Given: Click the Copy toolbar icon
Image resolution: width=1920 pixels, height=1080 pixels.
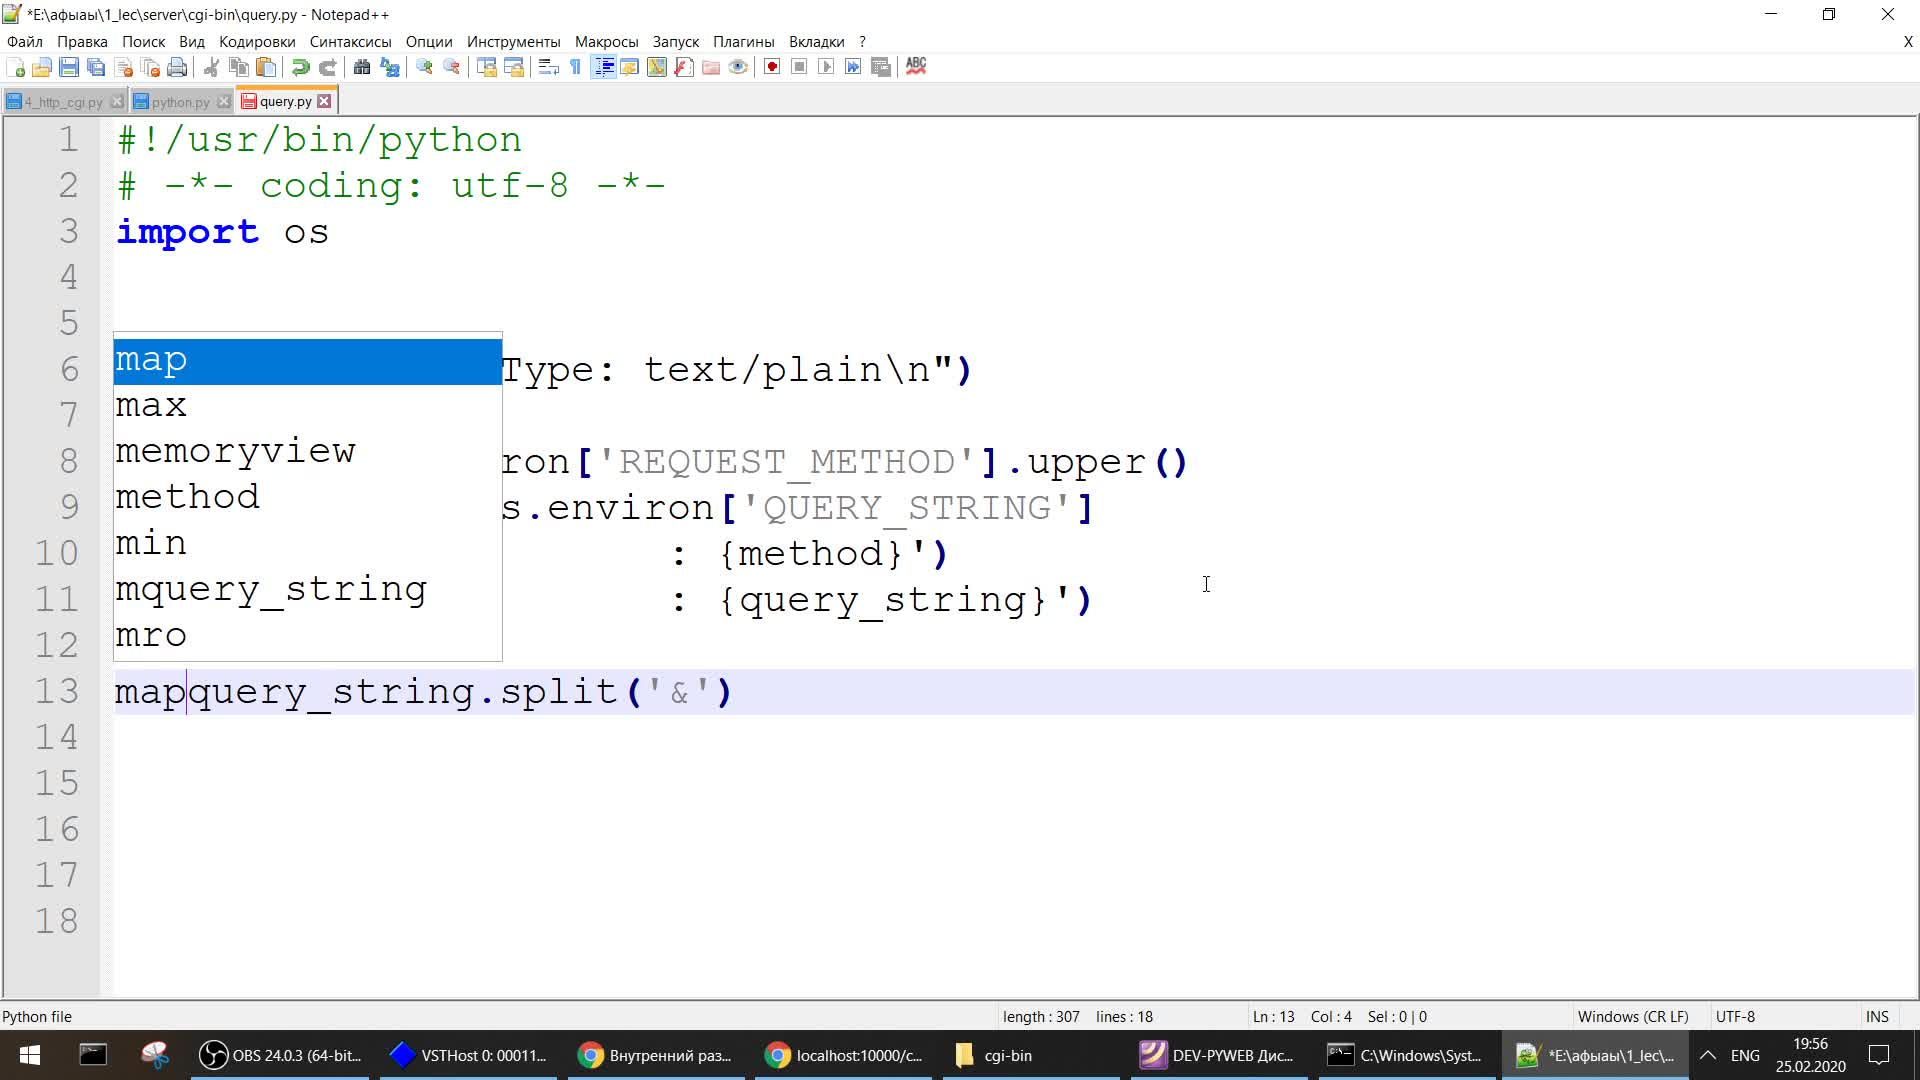Looking at the screenshot, I should 239,67.
